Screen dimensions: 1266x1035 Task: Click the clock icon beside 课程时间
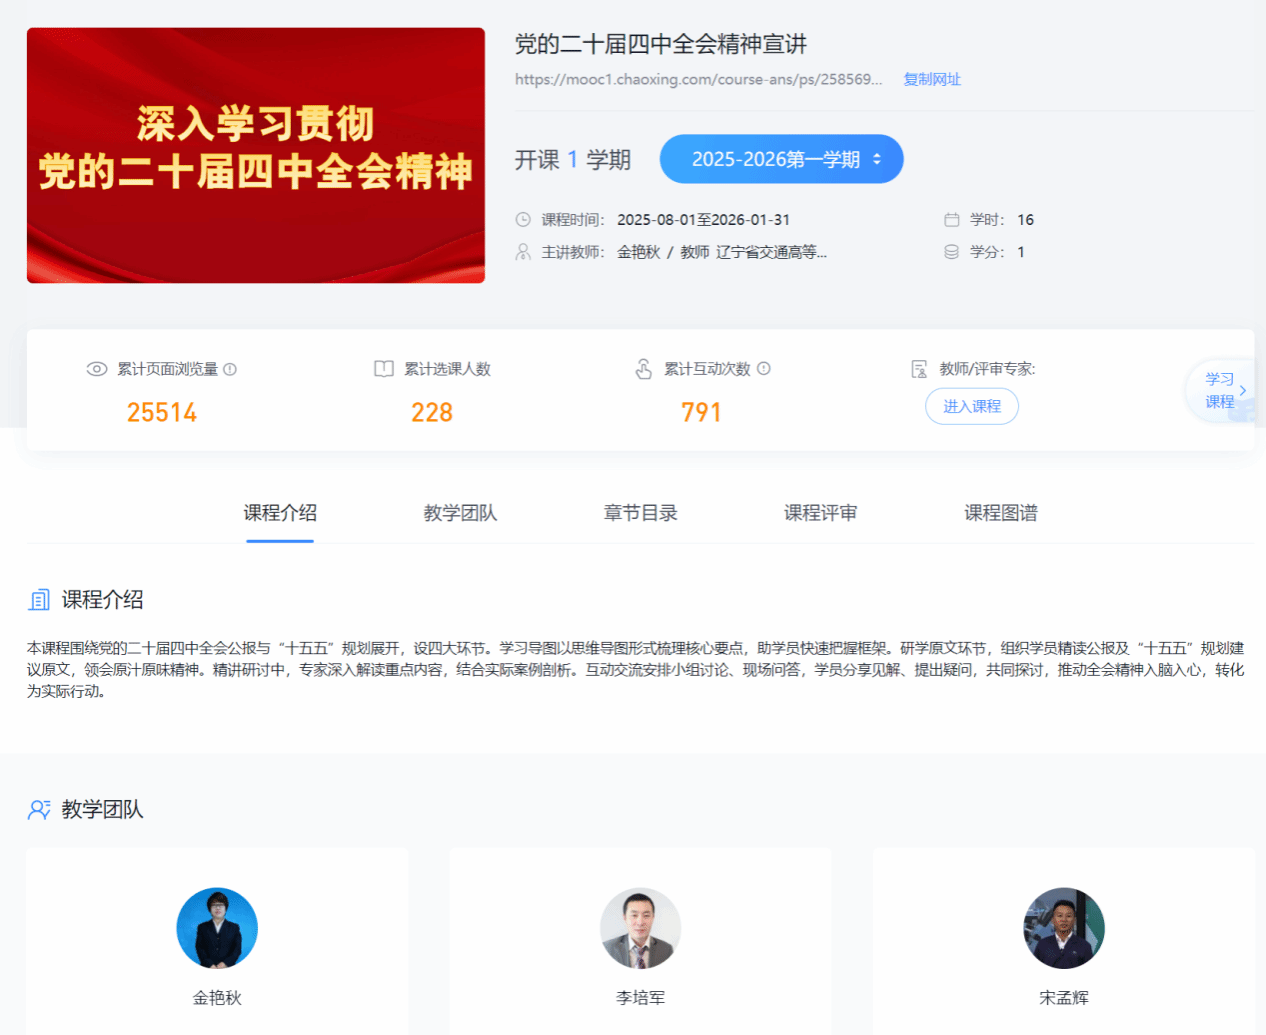click(523, 220)
